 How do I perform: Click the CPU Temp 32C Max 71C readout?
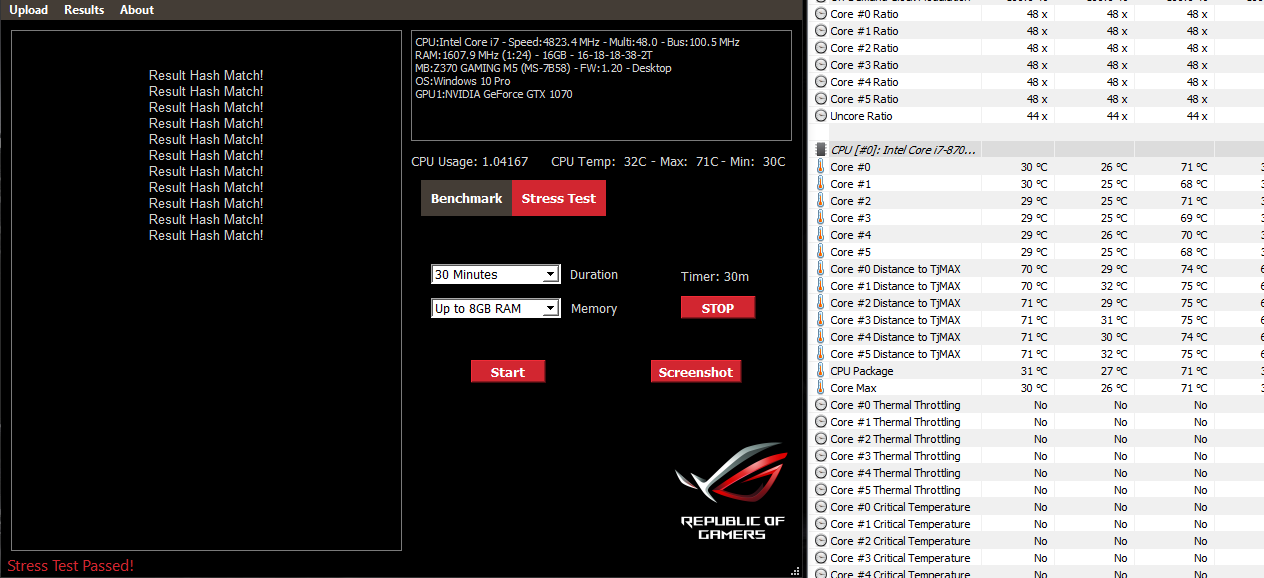[669, 162]
